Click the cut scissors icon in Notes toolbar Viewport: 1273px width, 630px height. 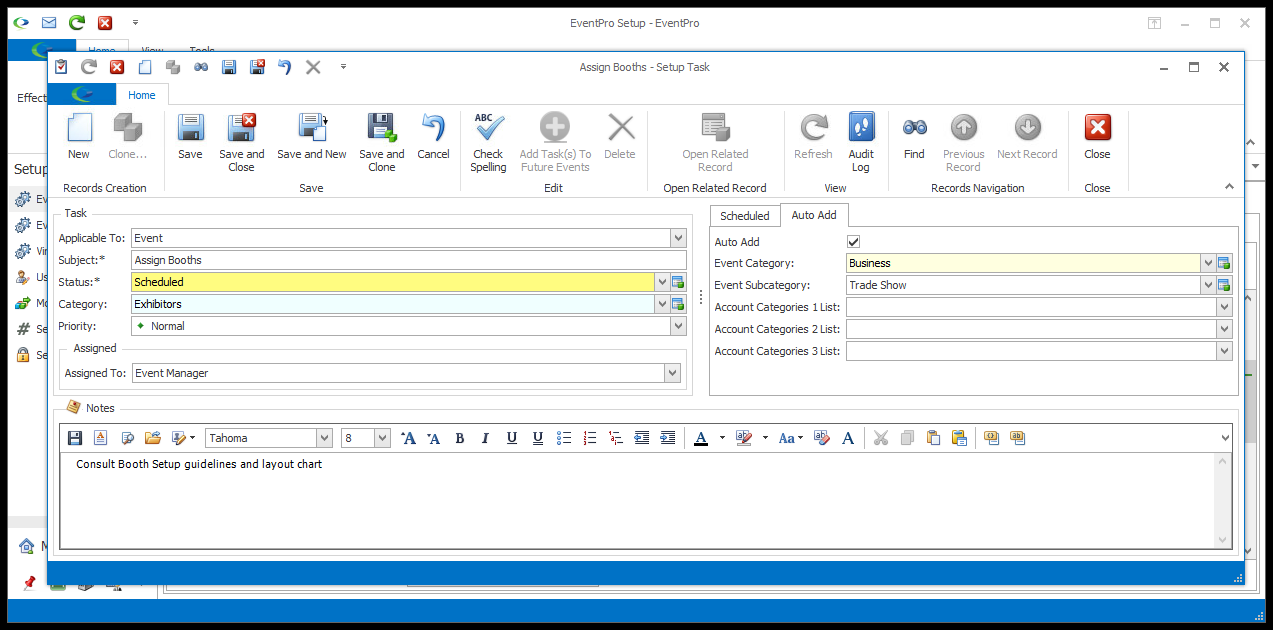tap(881, 438)
